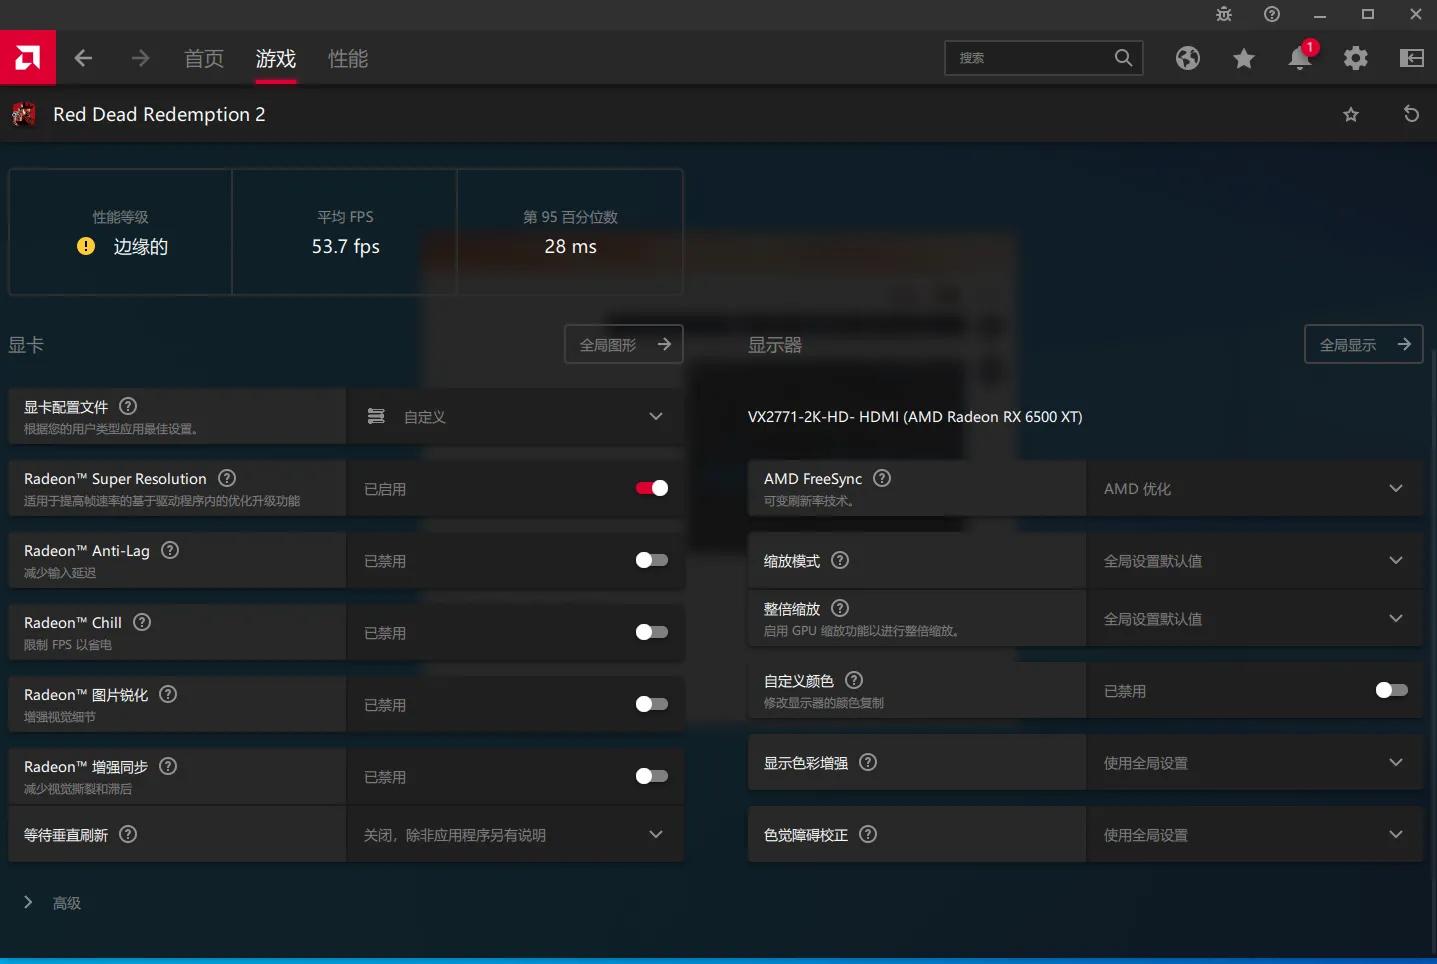Favorite Red Dead Redemption 2 star outline
The height and width of the screenshot is (964, 1437).
[1351, 114]
